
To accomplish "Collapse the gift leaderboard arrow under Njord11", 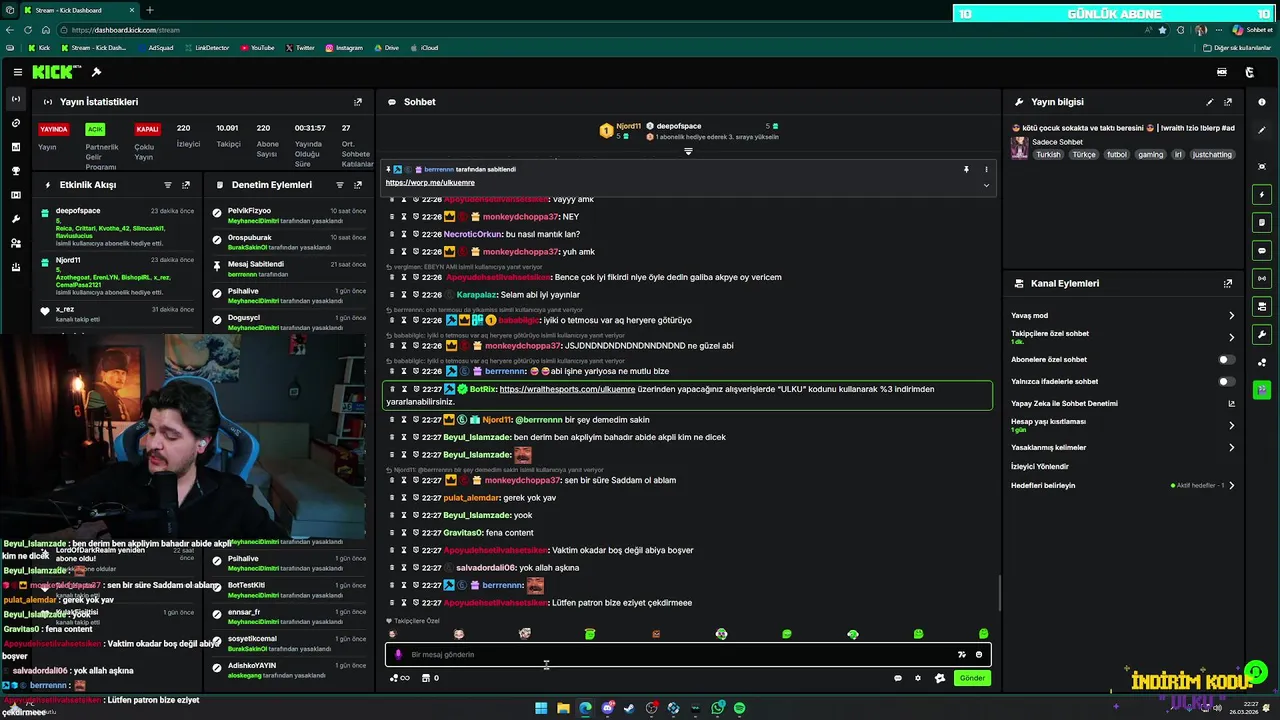I will point(688,151).
